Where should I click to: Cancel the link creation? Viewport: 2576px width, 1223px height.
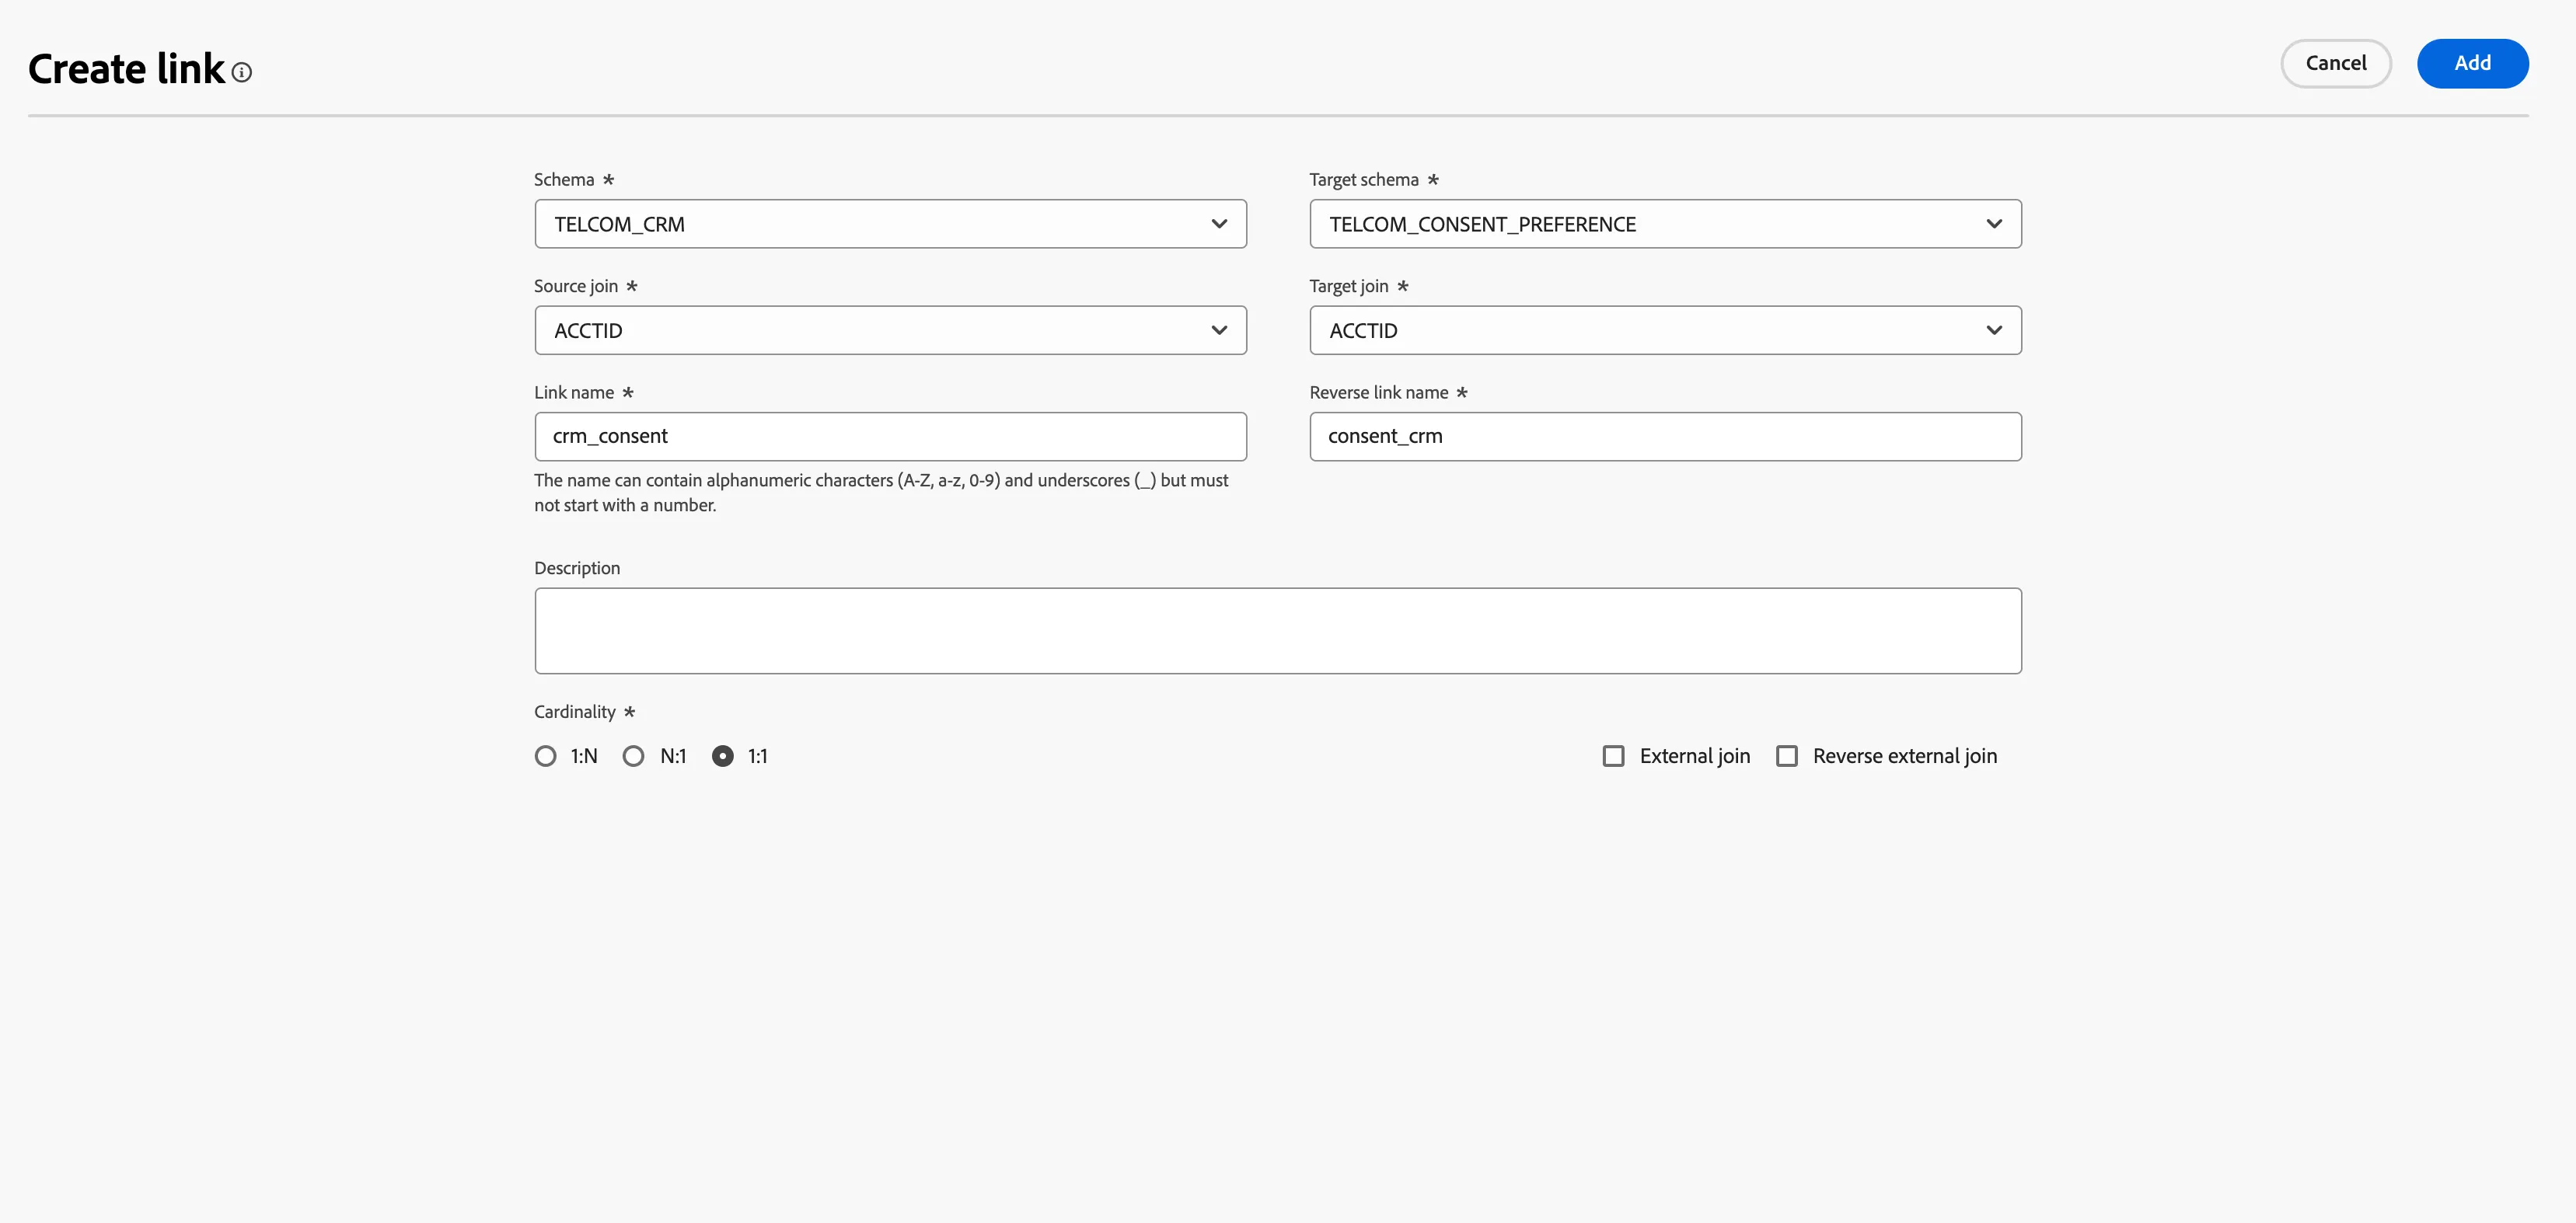click(x=2335, y=63)
